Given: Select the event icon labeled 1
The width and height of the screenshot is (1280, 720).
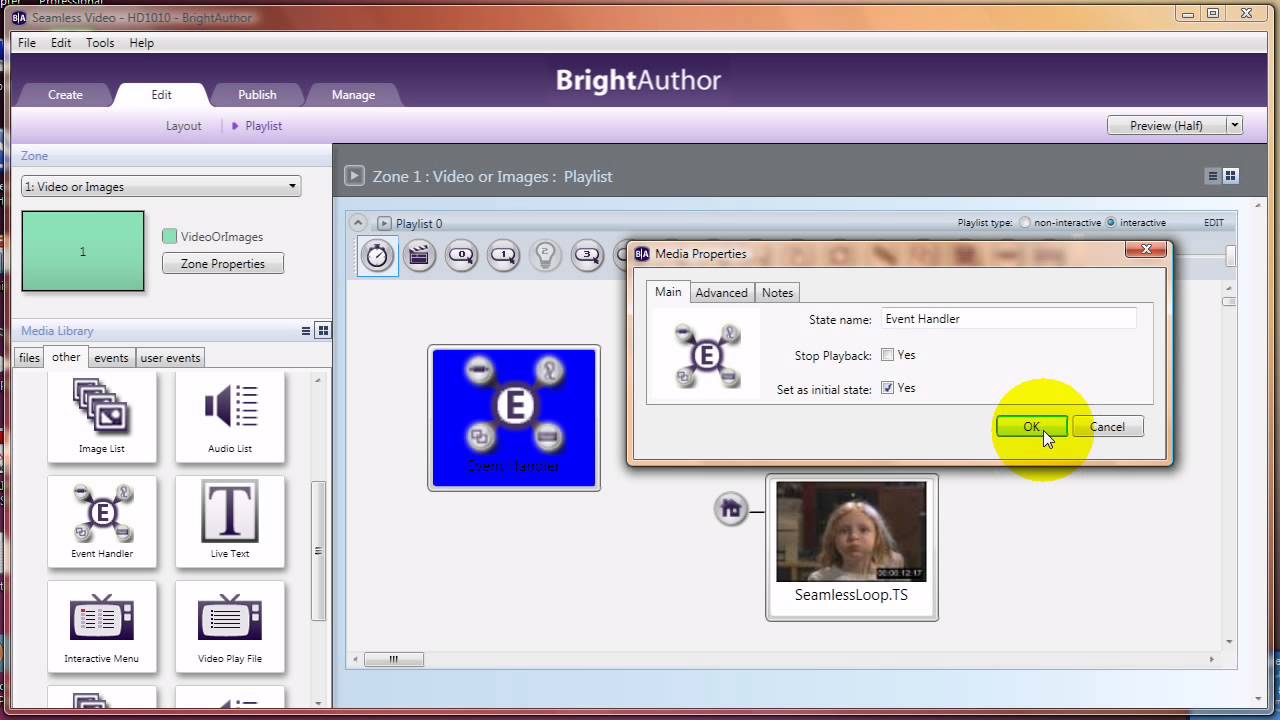Looking at the screenshot, I should (503, 256).
